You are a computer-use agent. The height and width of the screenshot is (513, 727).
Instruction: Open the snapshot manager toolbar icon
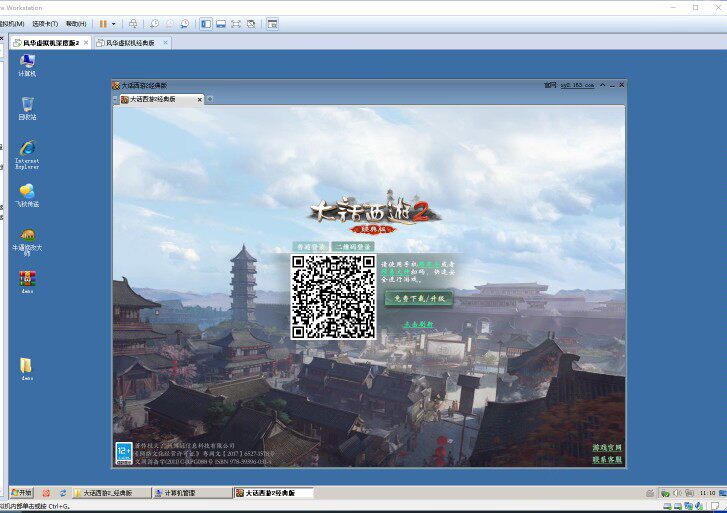(x=185, y=24)
